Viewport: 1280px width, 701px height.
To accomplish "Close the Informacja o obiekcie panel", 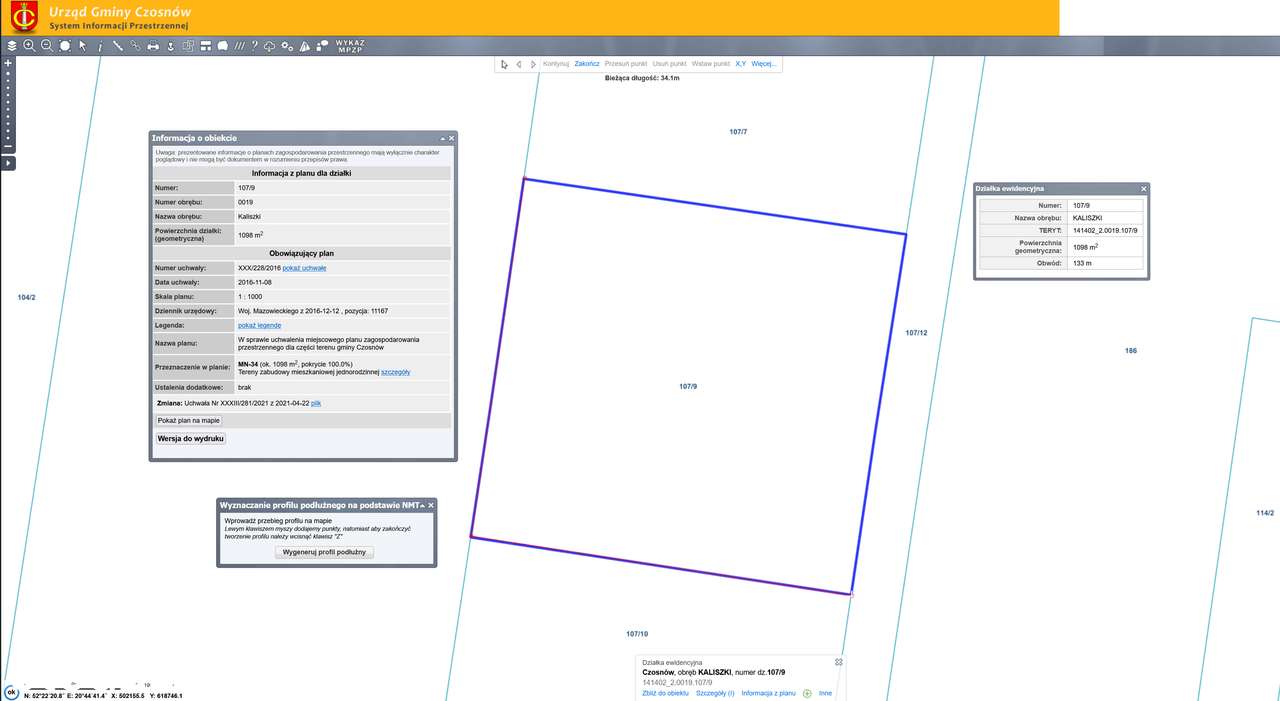I will (451, 138).
